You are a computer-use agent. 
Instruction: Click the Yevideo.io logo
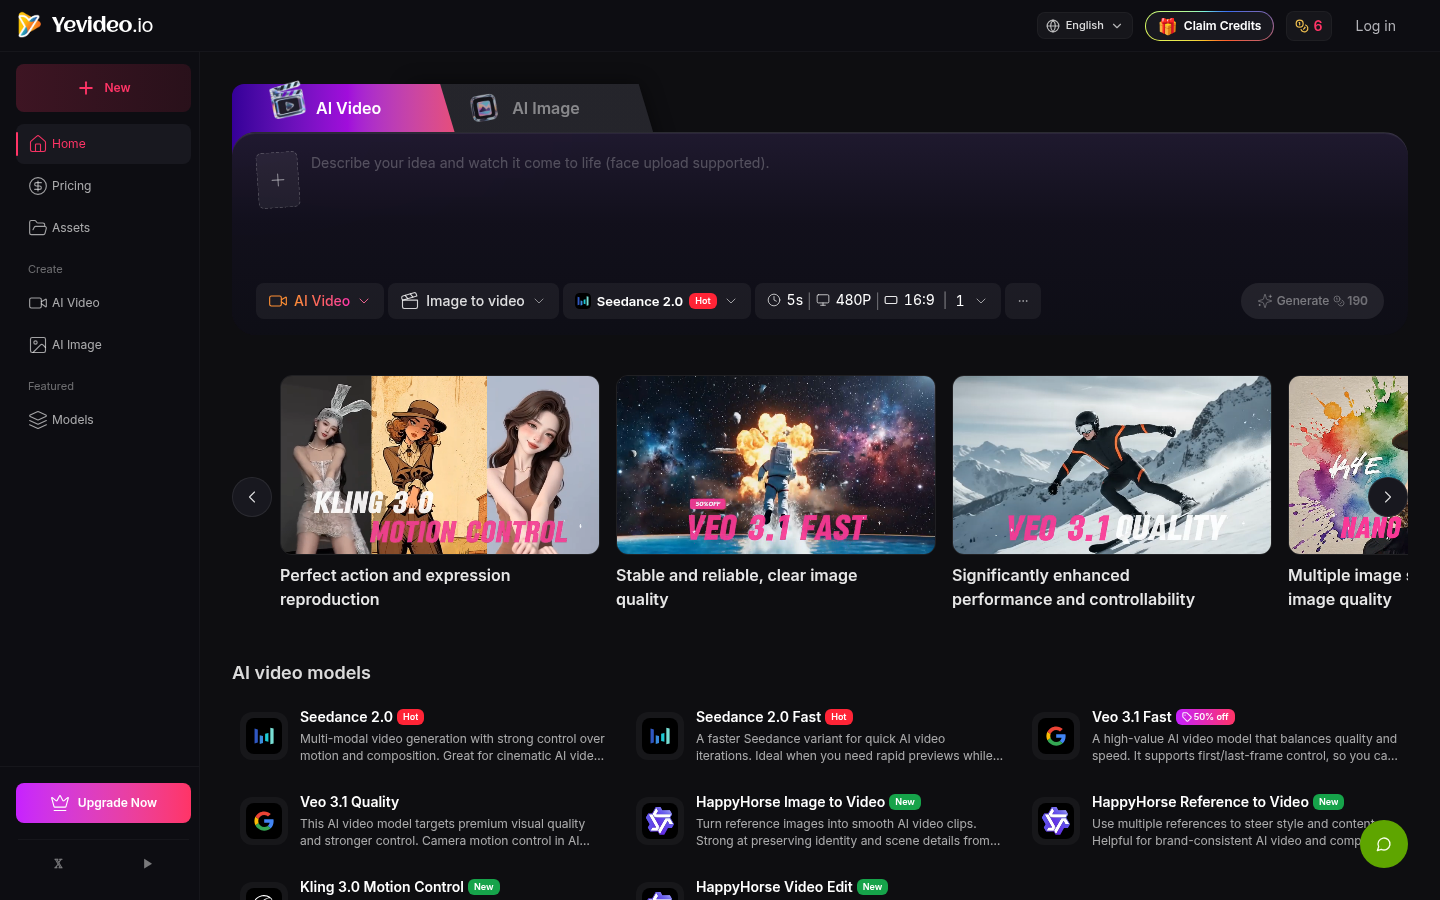[x=86, y=25]
